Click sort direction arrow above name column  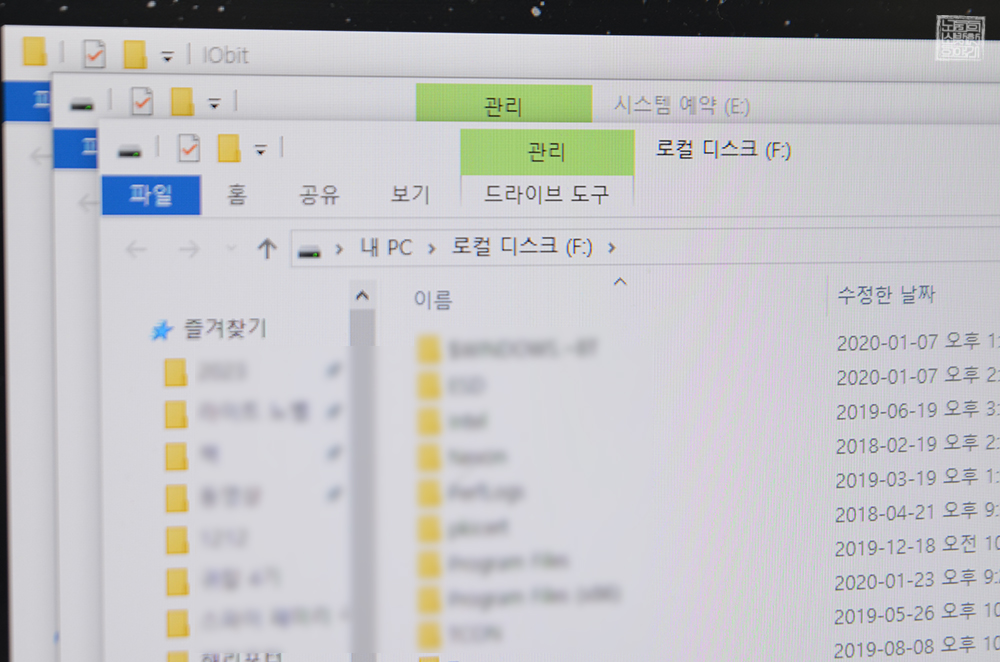tap(620, 281)
